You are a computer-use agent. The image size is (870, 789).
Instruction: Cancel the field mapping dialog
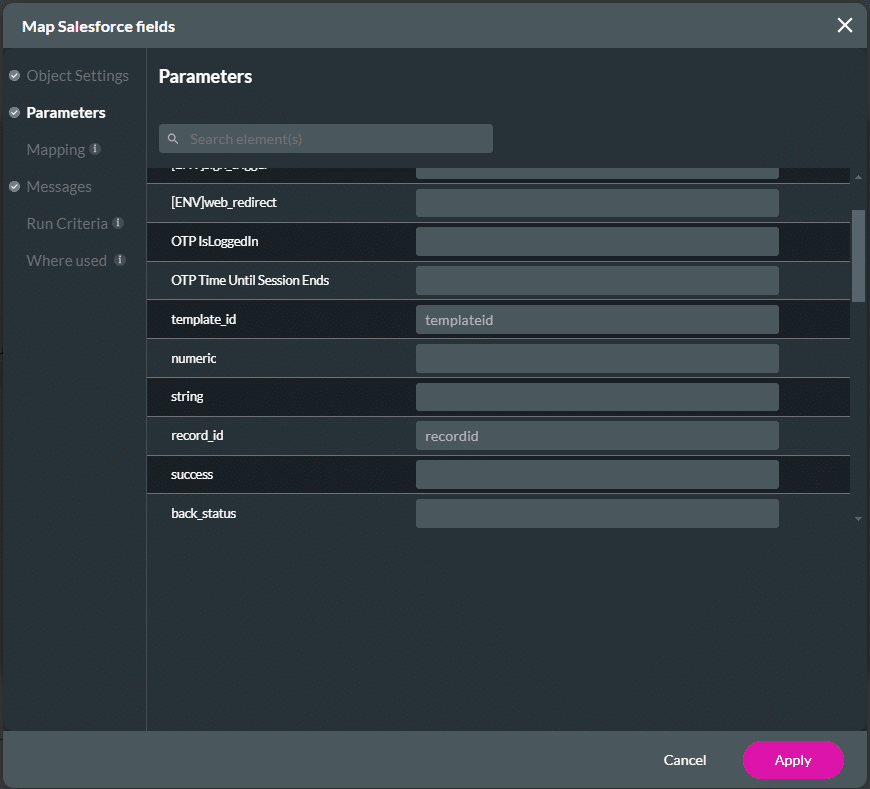[x=685, y=760]
